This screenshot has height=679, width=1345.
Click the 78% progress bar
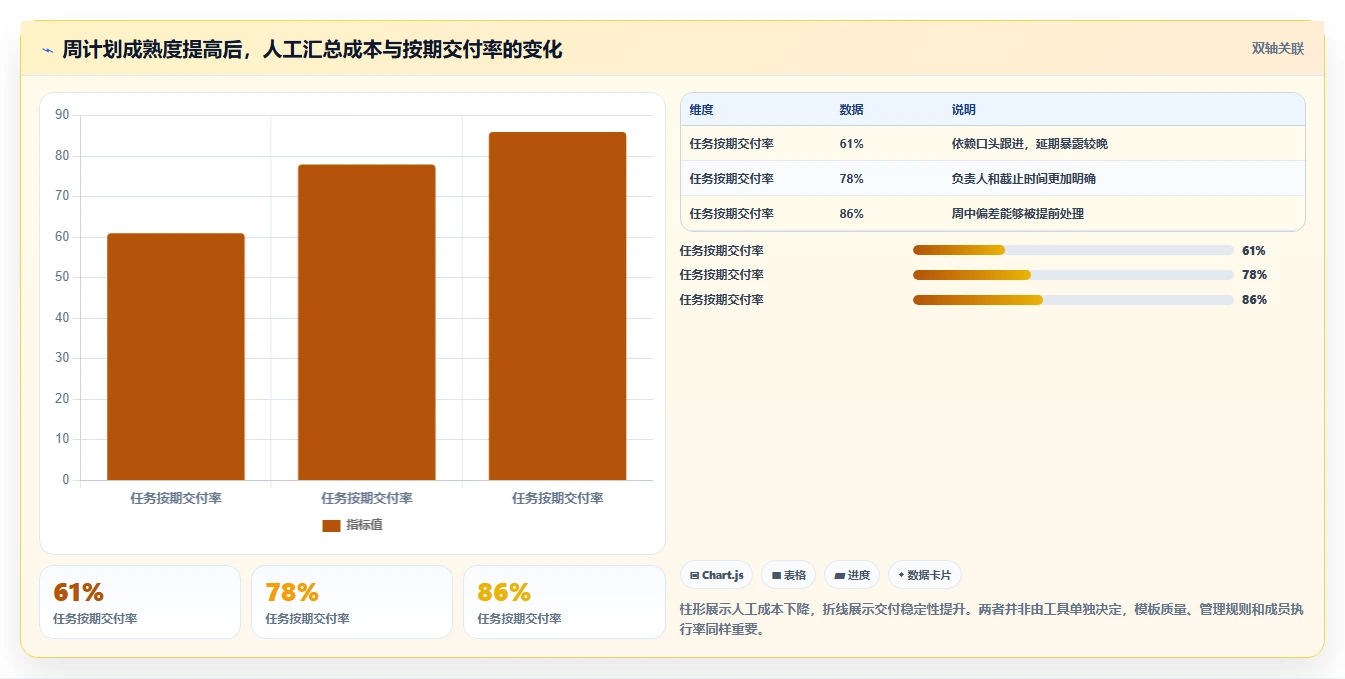1073,275
